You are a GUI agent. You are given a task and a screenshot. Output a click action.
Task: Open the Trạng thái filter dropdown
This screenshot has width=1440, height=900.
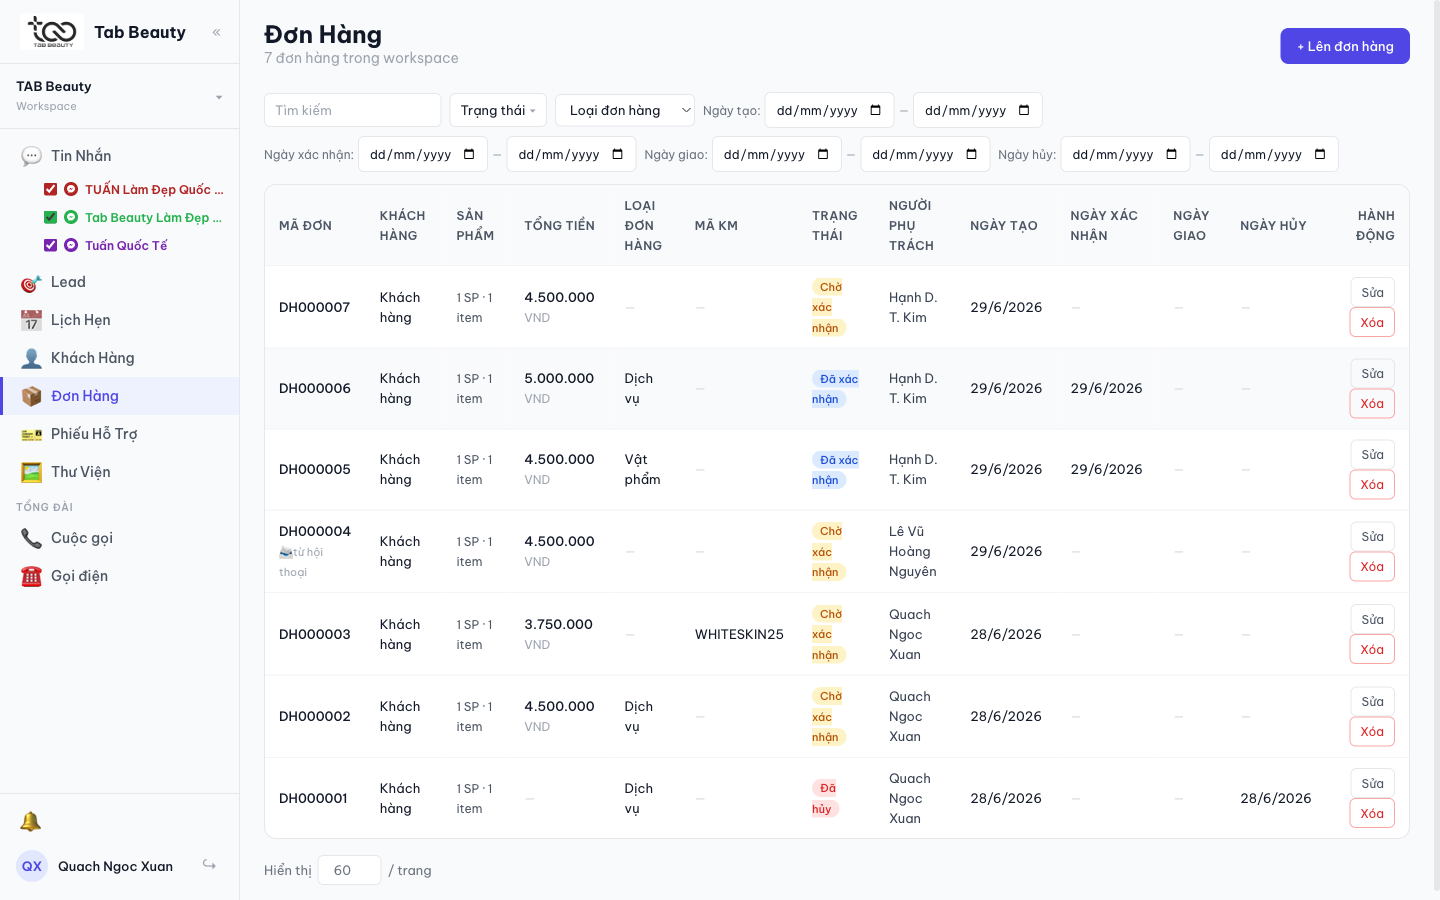coord(498,110)
